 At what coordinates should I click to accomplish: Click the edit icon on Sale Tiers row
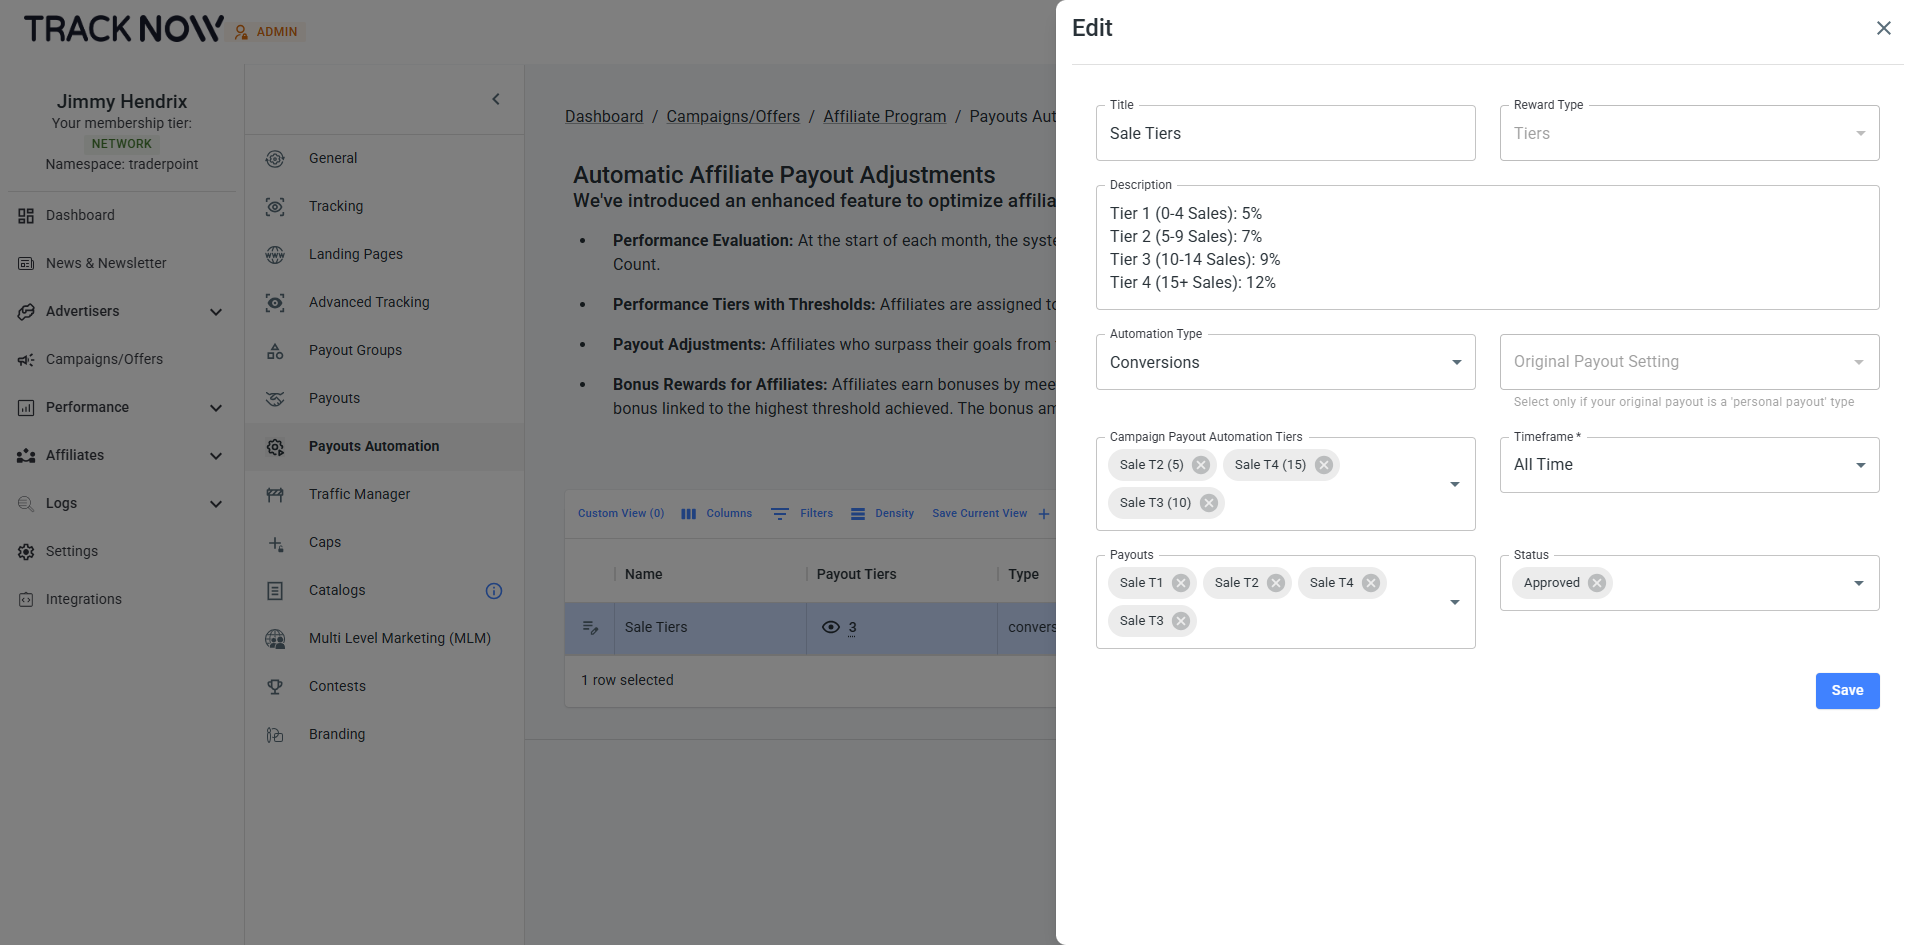(x=590, y=628)
